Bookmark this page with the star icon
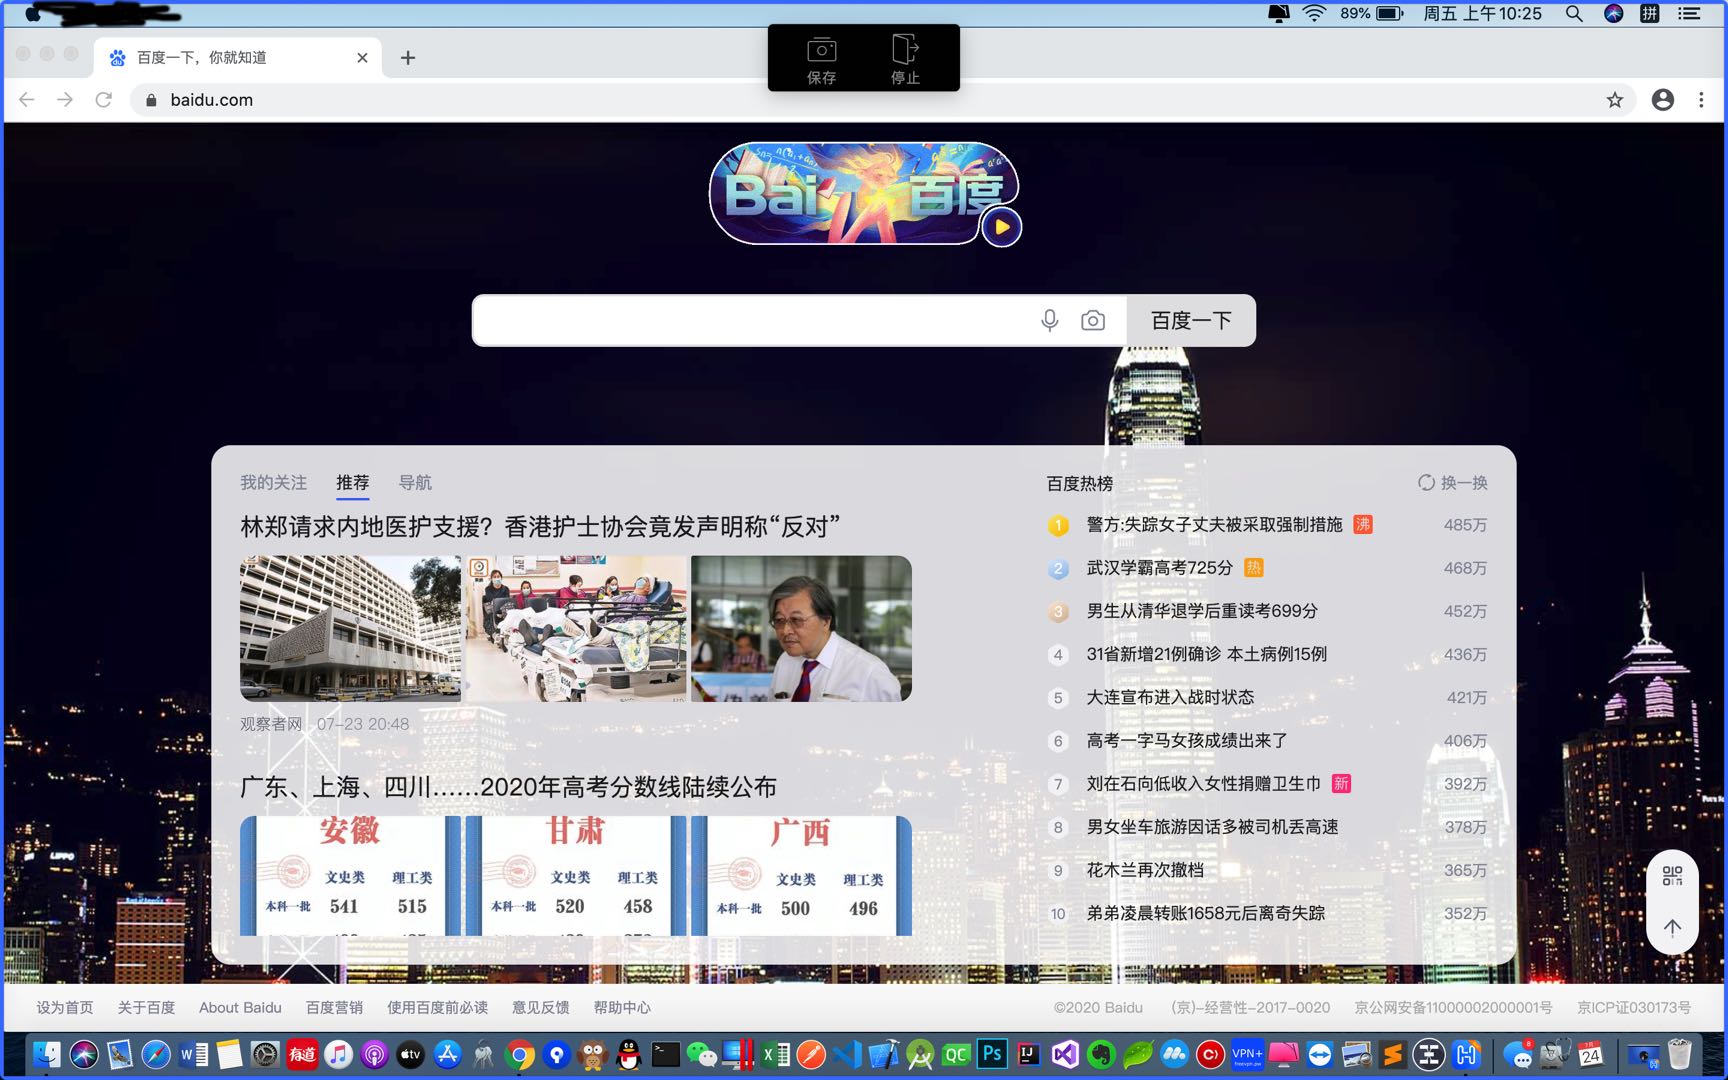Screen dimensions: 1728x1080 tap(1614, 100)
